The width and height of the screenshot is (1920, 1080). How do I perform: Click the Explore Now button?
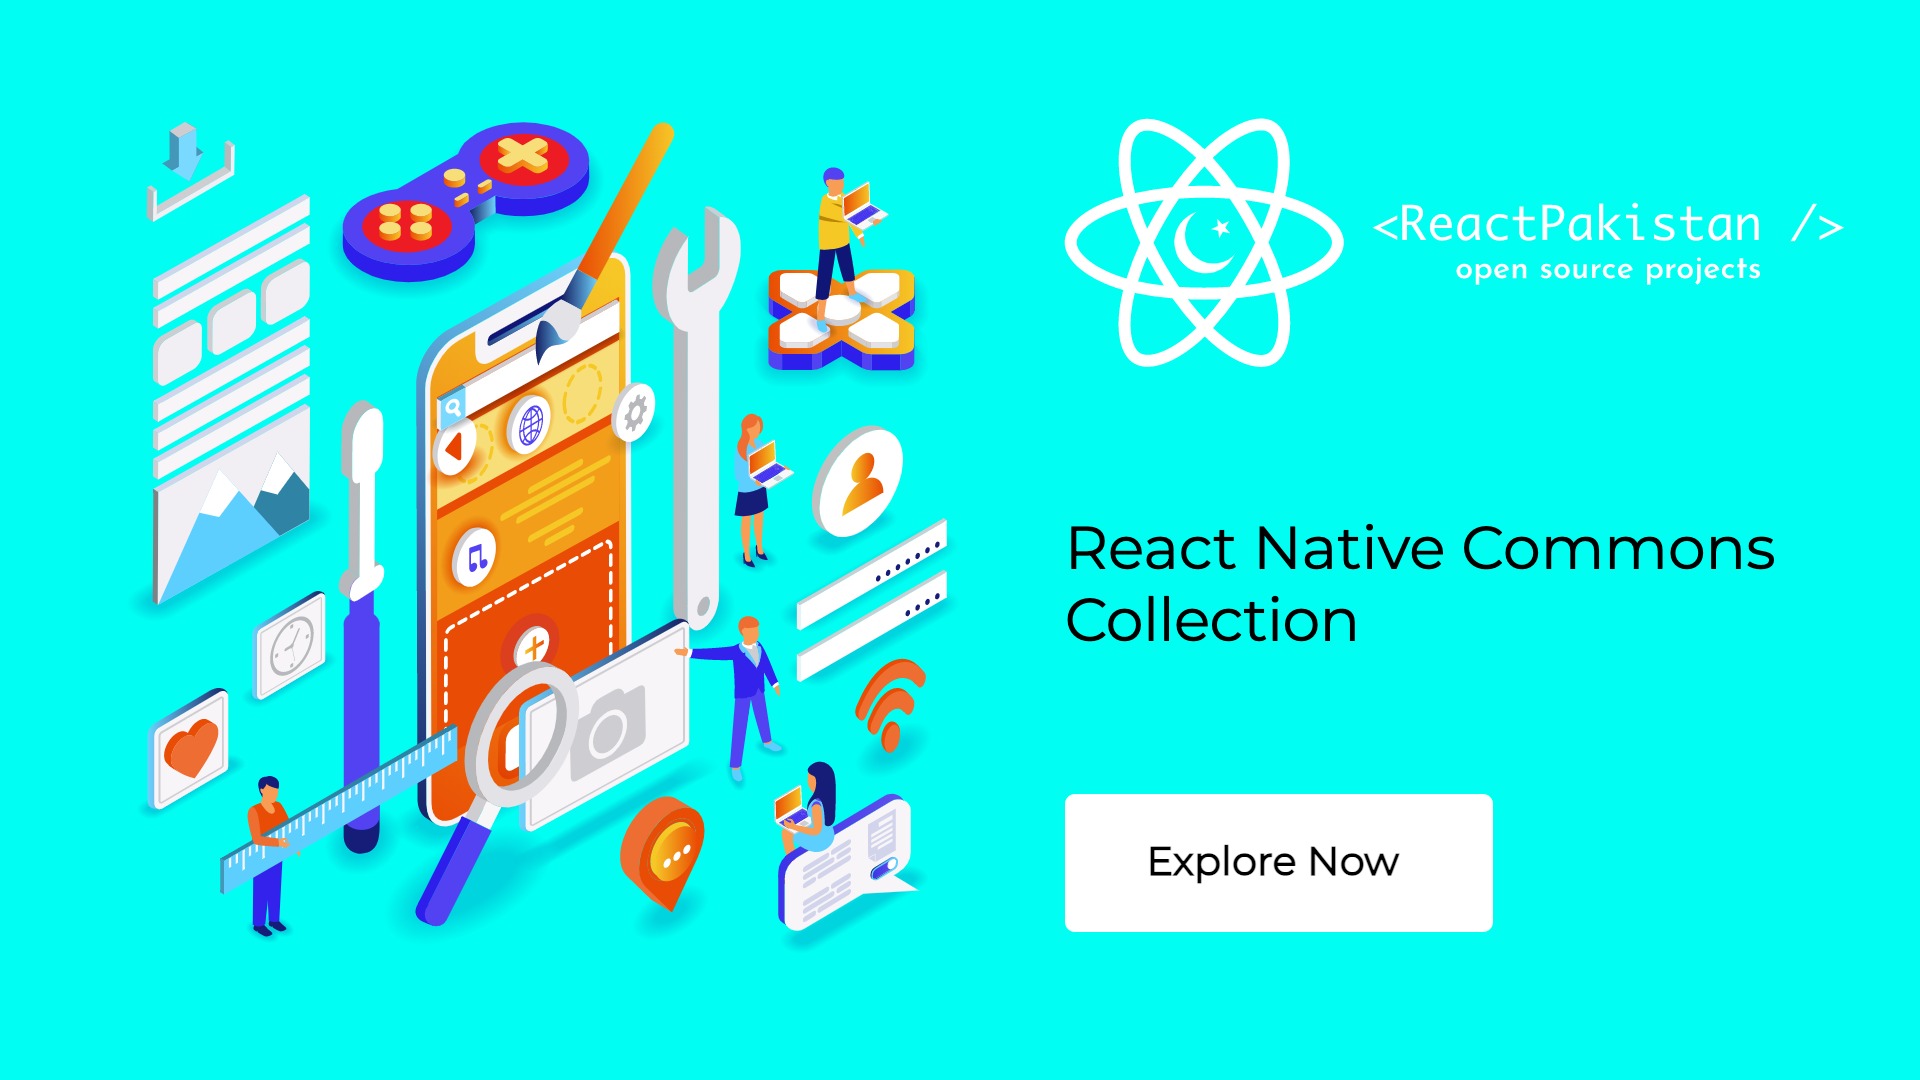click(x=1274, y=861)
